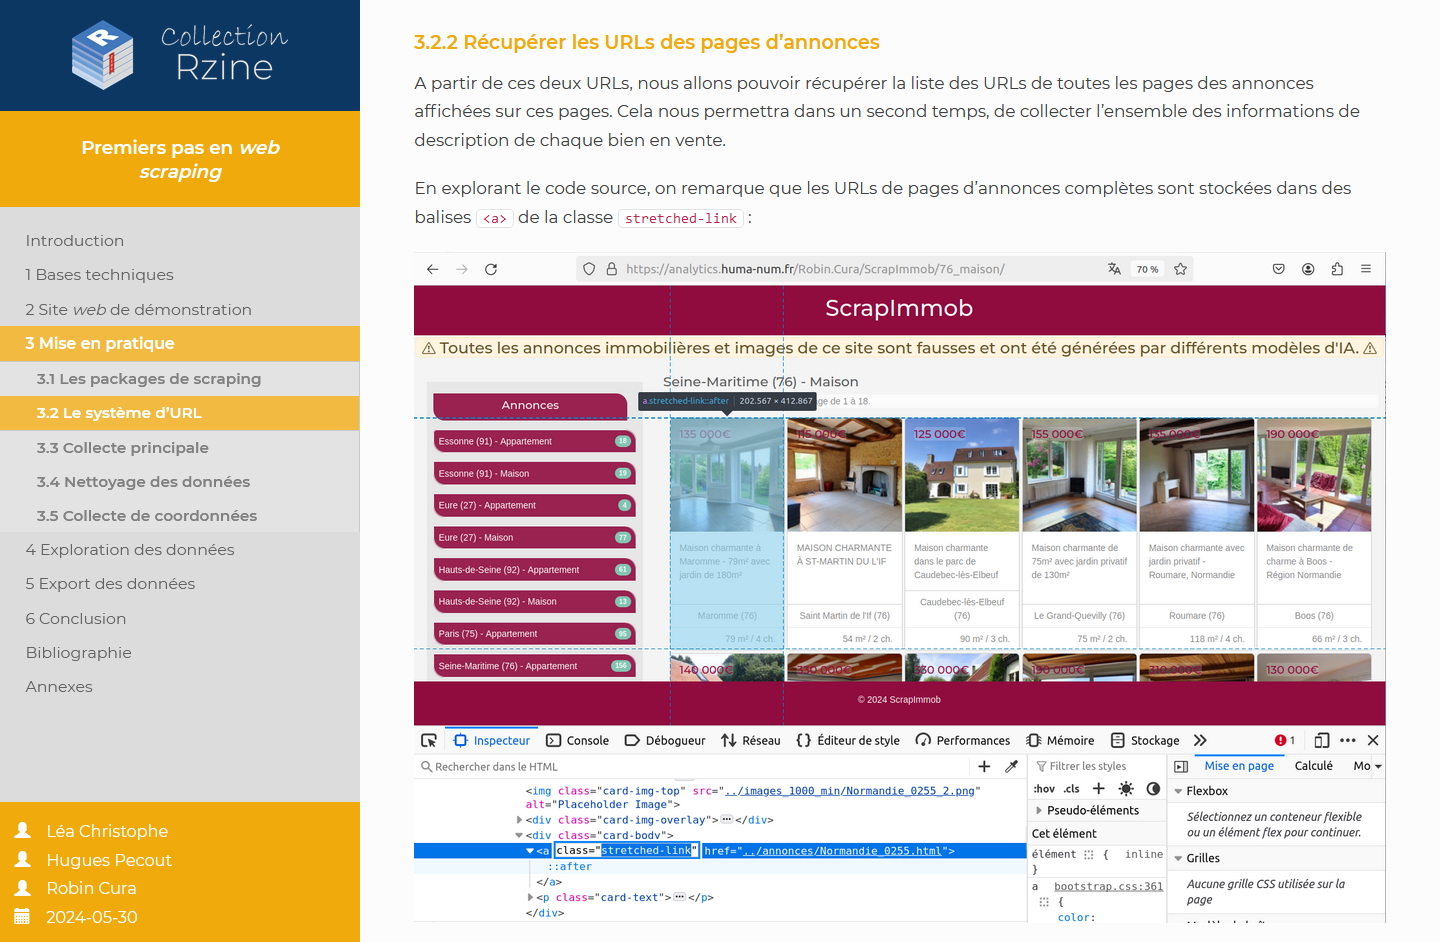Image resolution: width=1440 pixels, height=942 pixels.
Task: Click the element picker icon in devtools
Action: click(x=429, y=740)
